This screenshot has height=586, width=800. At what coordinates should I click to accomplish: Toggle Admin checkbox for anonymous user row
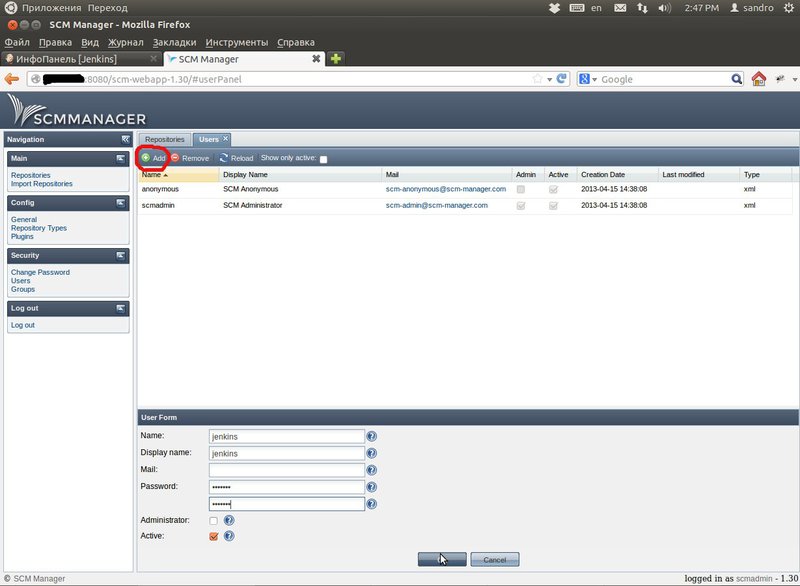pyautogui.click(x=520, y=189)
